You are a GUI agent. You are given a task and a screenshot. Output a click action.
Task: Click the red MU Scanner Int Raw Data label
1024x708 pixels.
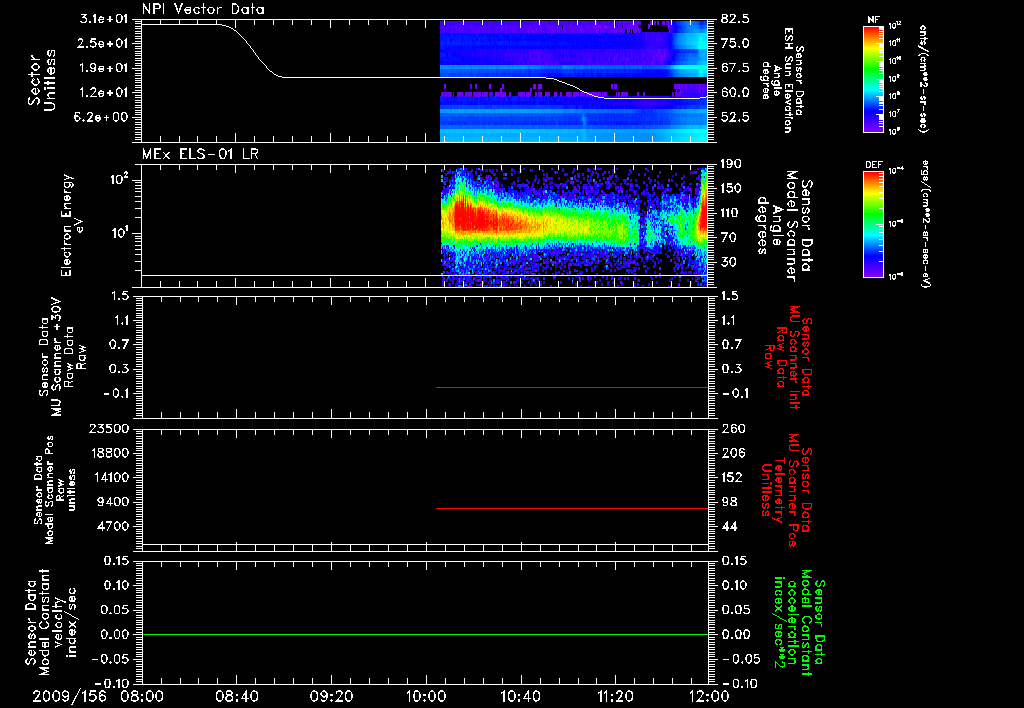[x=789, y=357]
